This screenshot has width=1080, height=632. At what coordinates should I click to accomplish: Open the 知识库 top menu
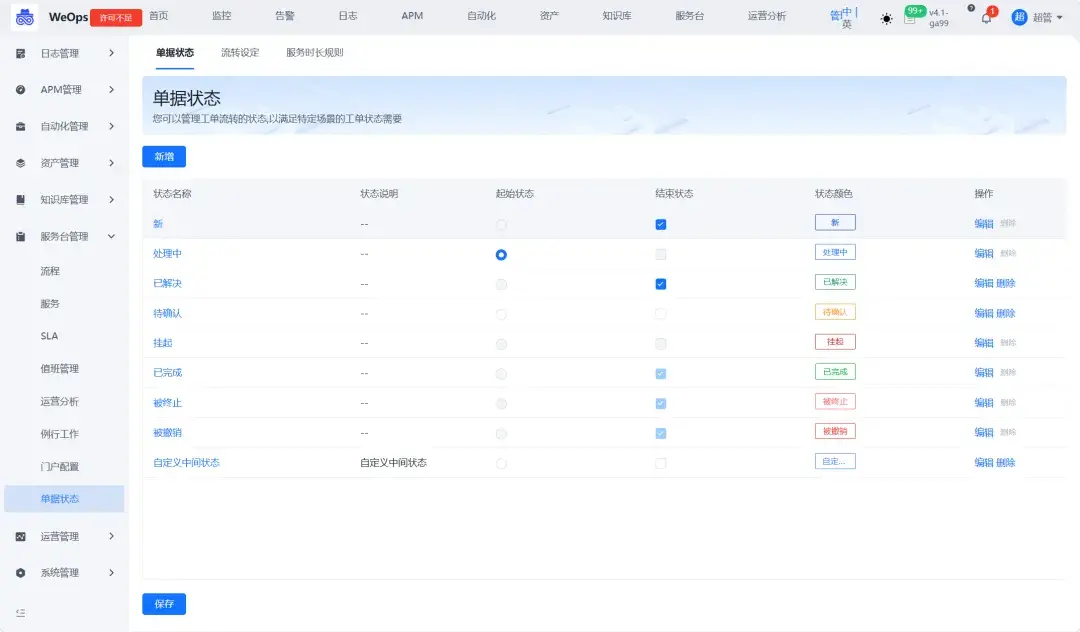616,16
